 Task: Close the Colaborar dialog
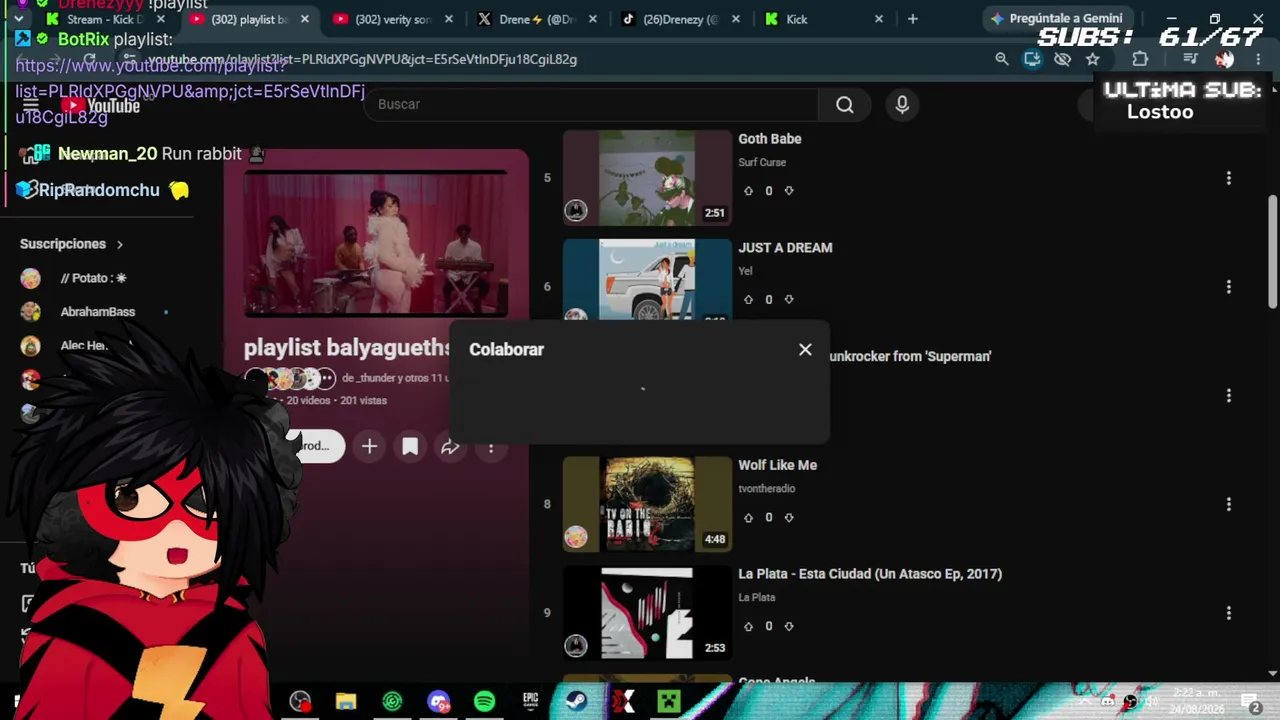805,349
